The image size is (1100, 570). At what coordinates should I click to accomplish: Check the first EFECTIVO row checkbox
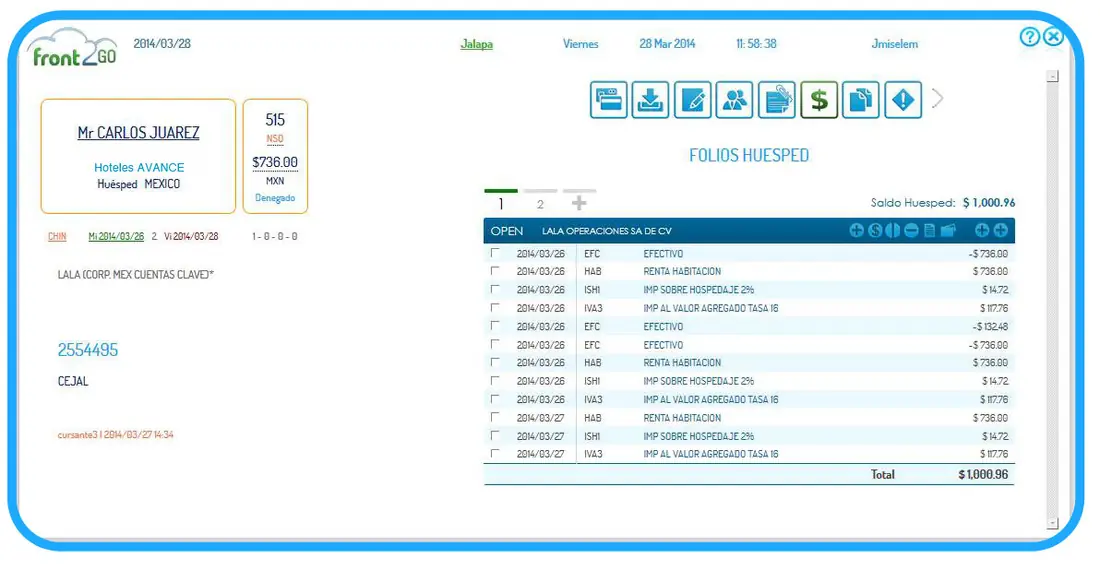point(495,254)
